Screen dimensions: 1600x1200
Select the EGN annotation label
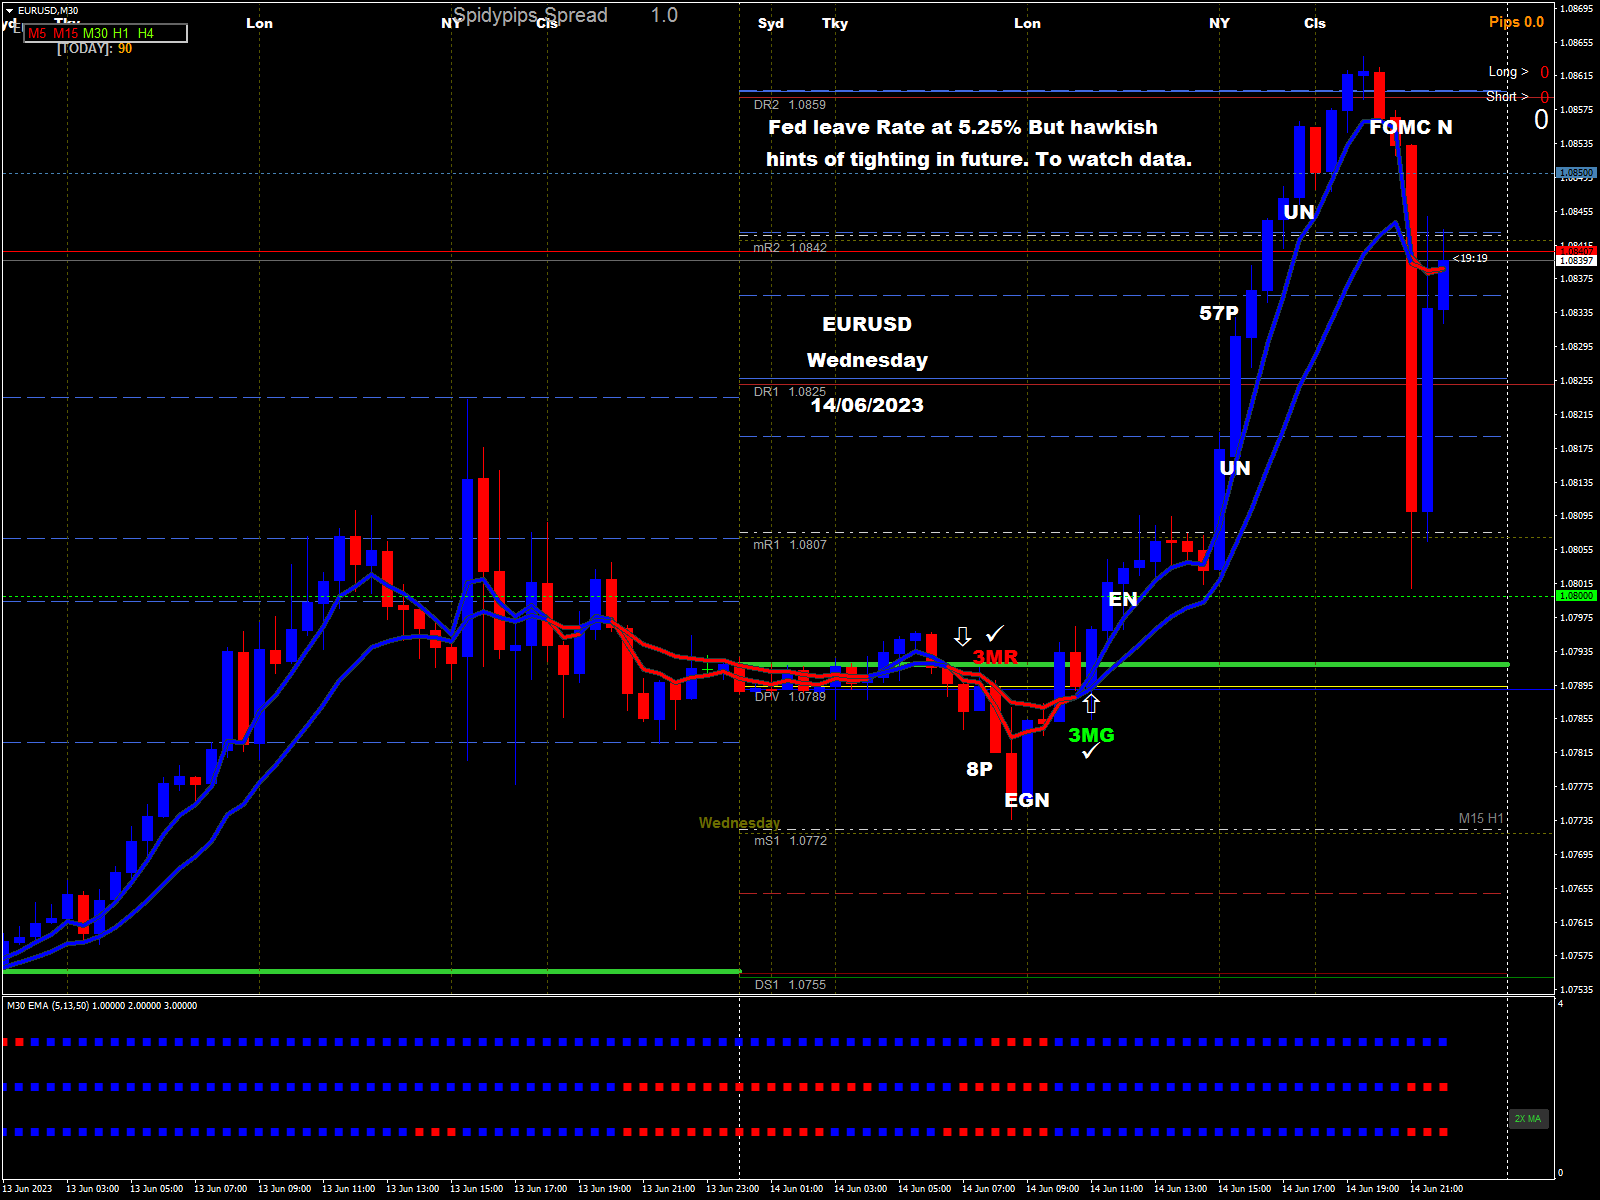(1027, 800)
